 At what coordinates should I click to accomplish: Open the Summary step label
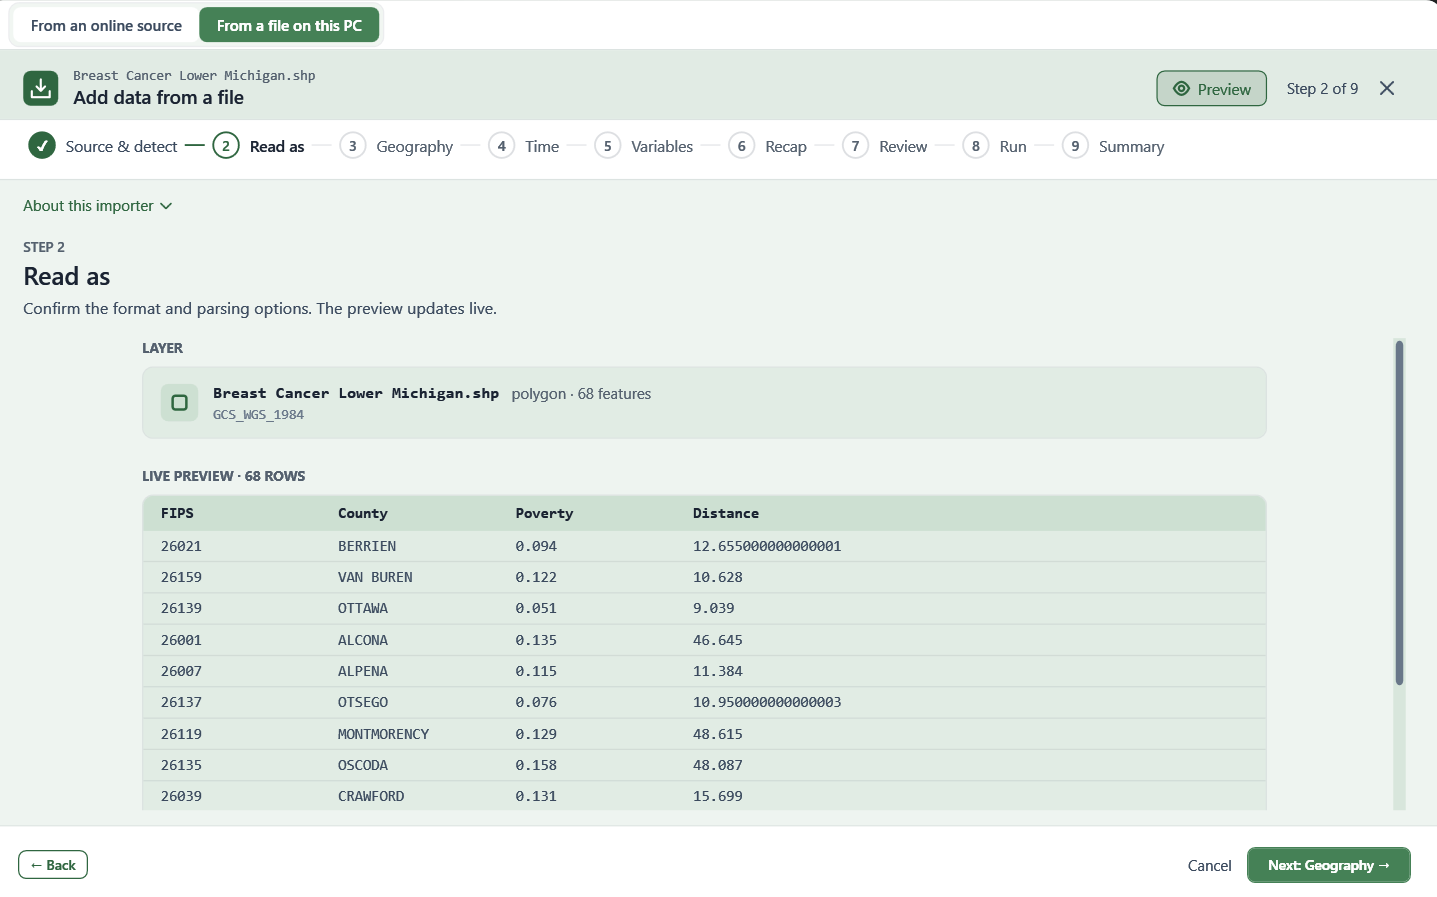1131,147
